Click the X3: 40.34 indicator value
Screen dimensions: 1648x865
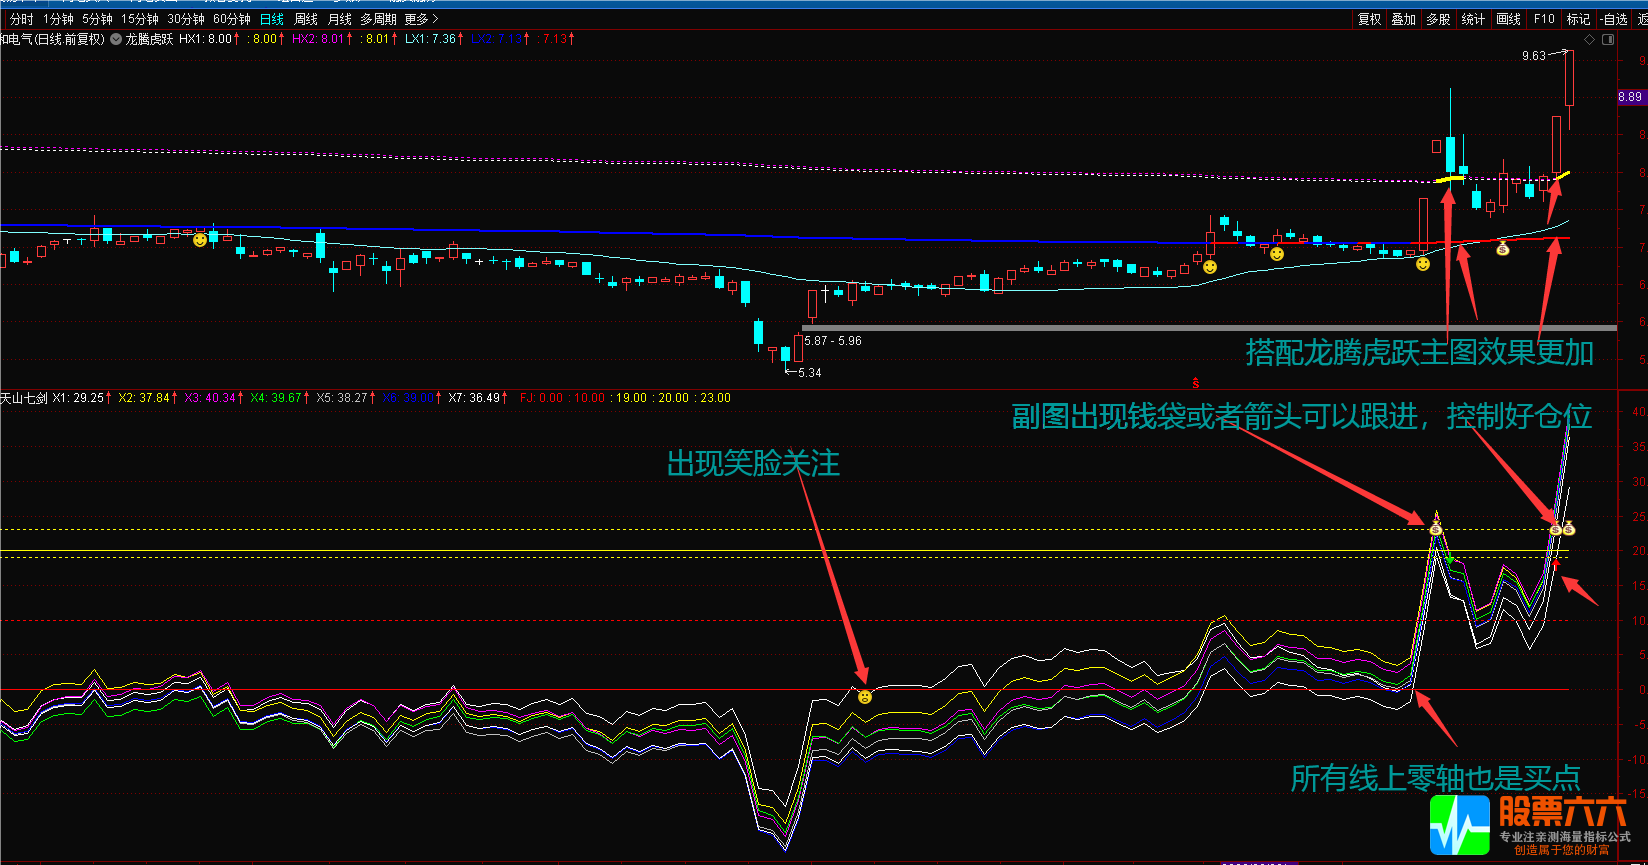214,398
